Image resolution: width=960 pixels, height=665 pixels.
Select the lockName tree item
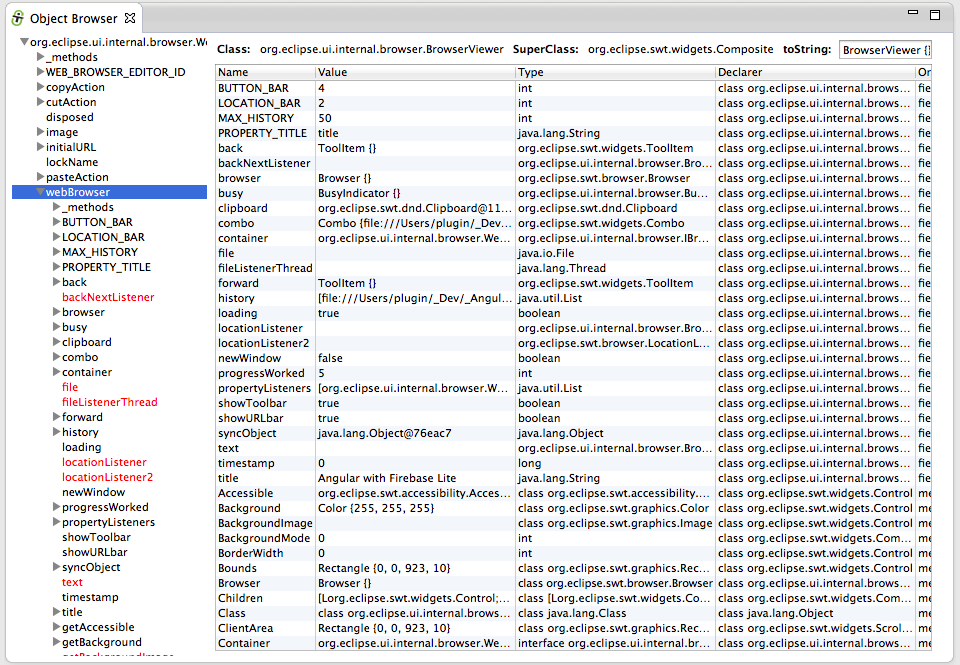click(72, 162)
